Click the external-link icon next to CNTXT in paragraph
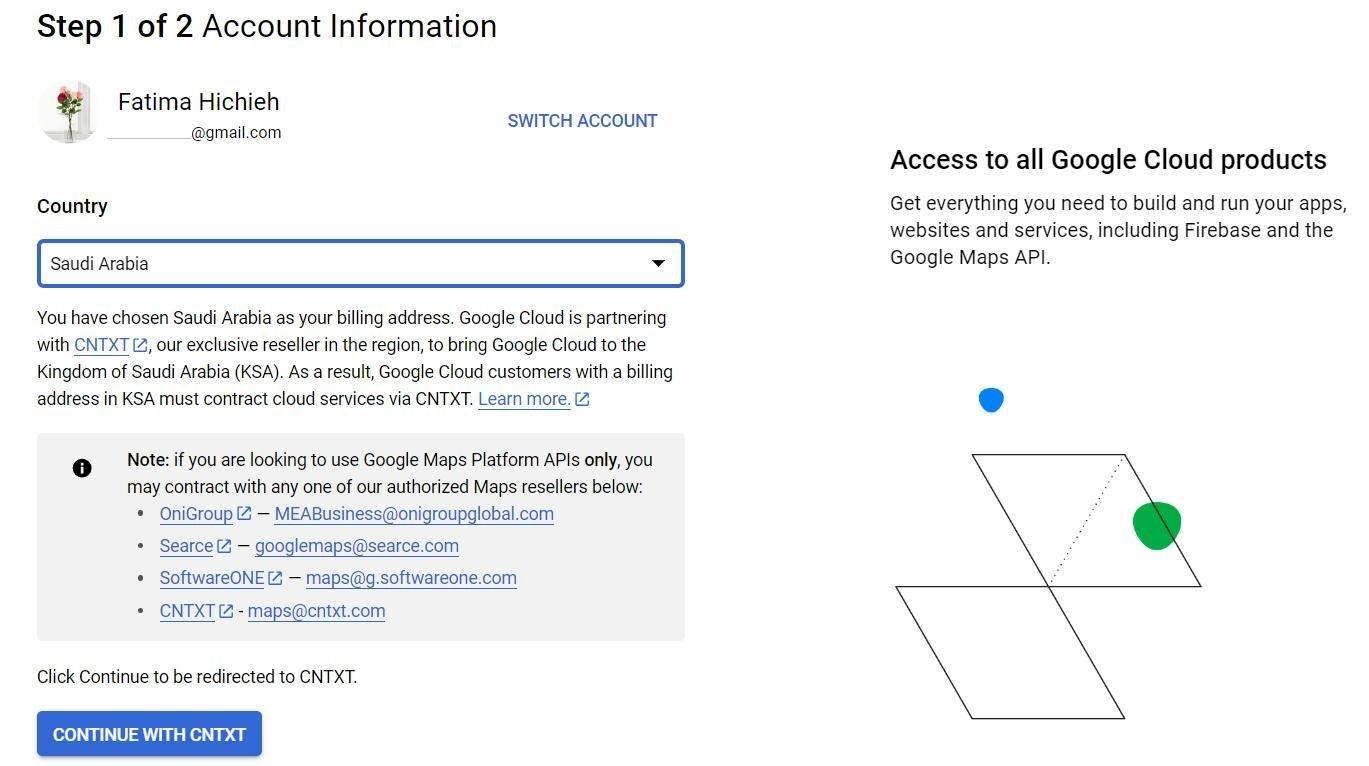 (x=141, y=345)
